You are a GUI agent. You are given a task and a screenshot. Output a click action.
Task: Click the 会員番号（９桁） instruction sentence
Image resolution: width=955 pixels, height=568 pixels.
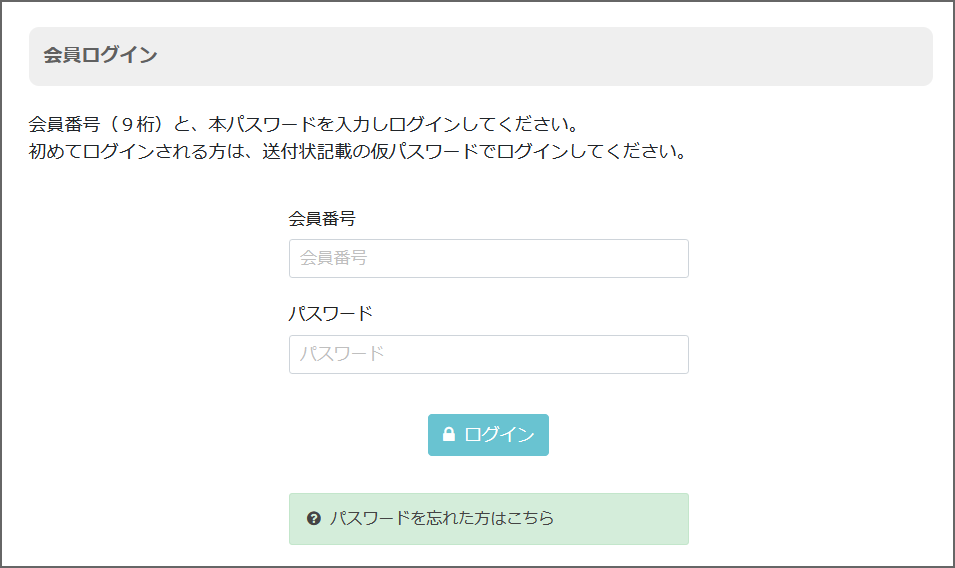303,125
